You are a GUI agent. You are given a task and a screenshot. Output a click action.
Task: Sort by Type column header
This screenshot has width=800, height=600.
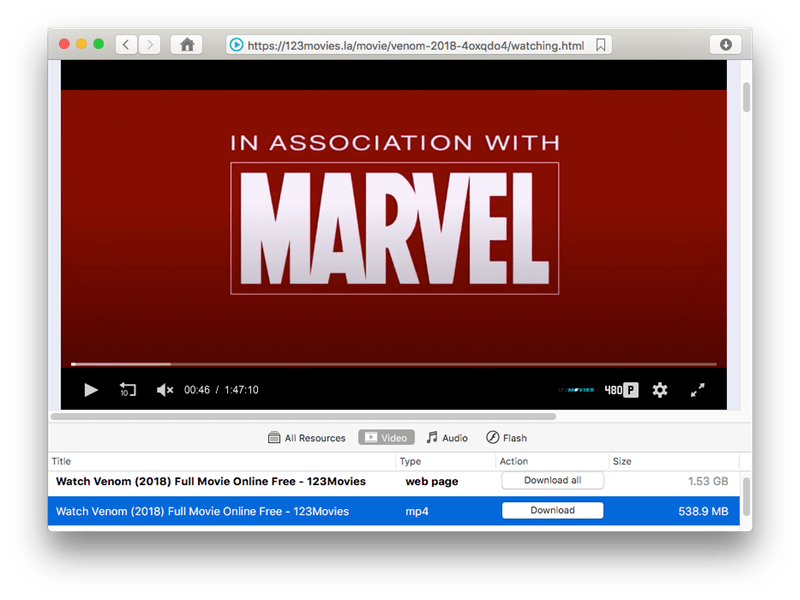(x=445, y=461)
